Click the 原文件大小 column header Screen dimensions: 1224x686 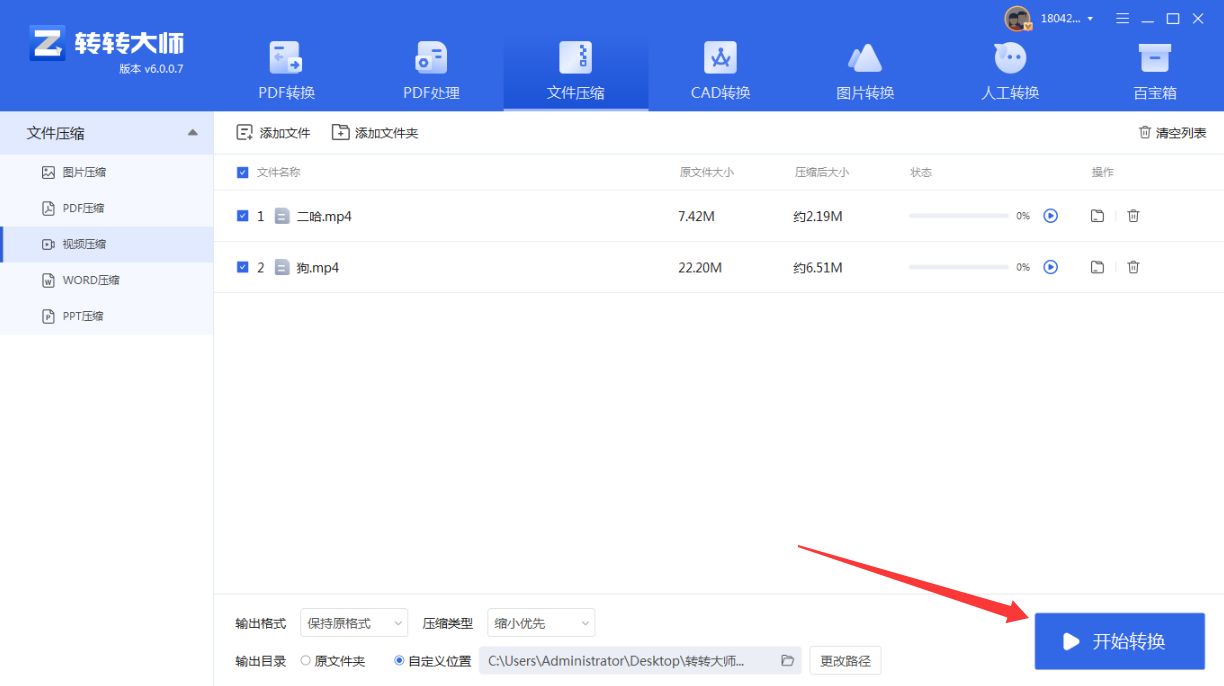[x=706, y=172]
